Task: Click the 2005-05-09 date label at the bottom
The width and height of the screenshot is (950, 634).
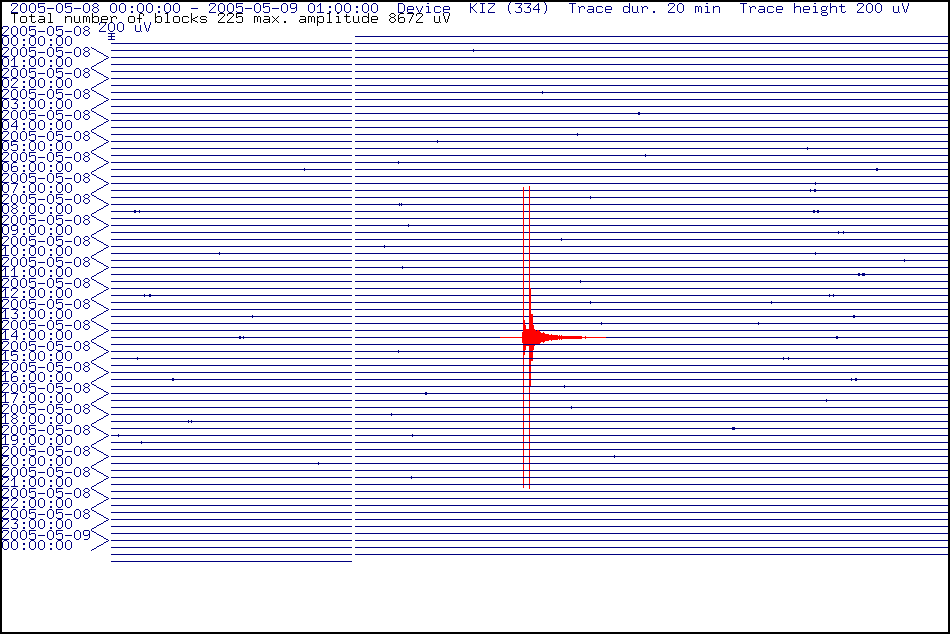Action: (x=46, y=534)
